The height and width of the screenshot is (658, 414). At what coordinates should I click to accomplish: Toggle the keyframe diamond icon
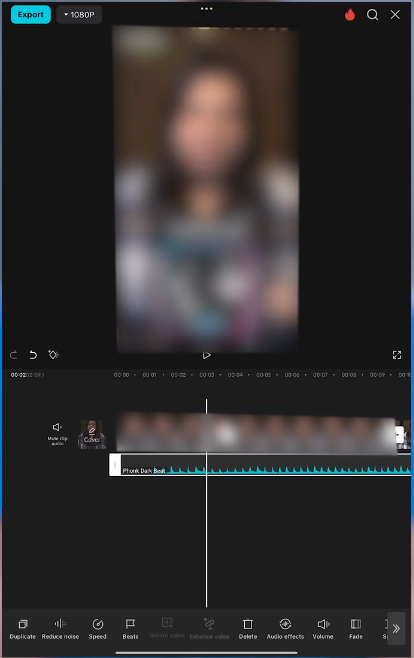(x=53, y=355)
